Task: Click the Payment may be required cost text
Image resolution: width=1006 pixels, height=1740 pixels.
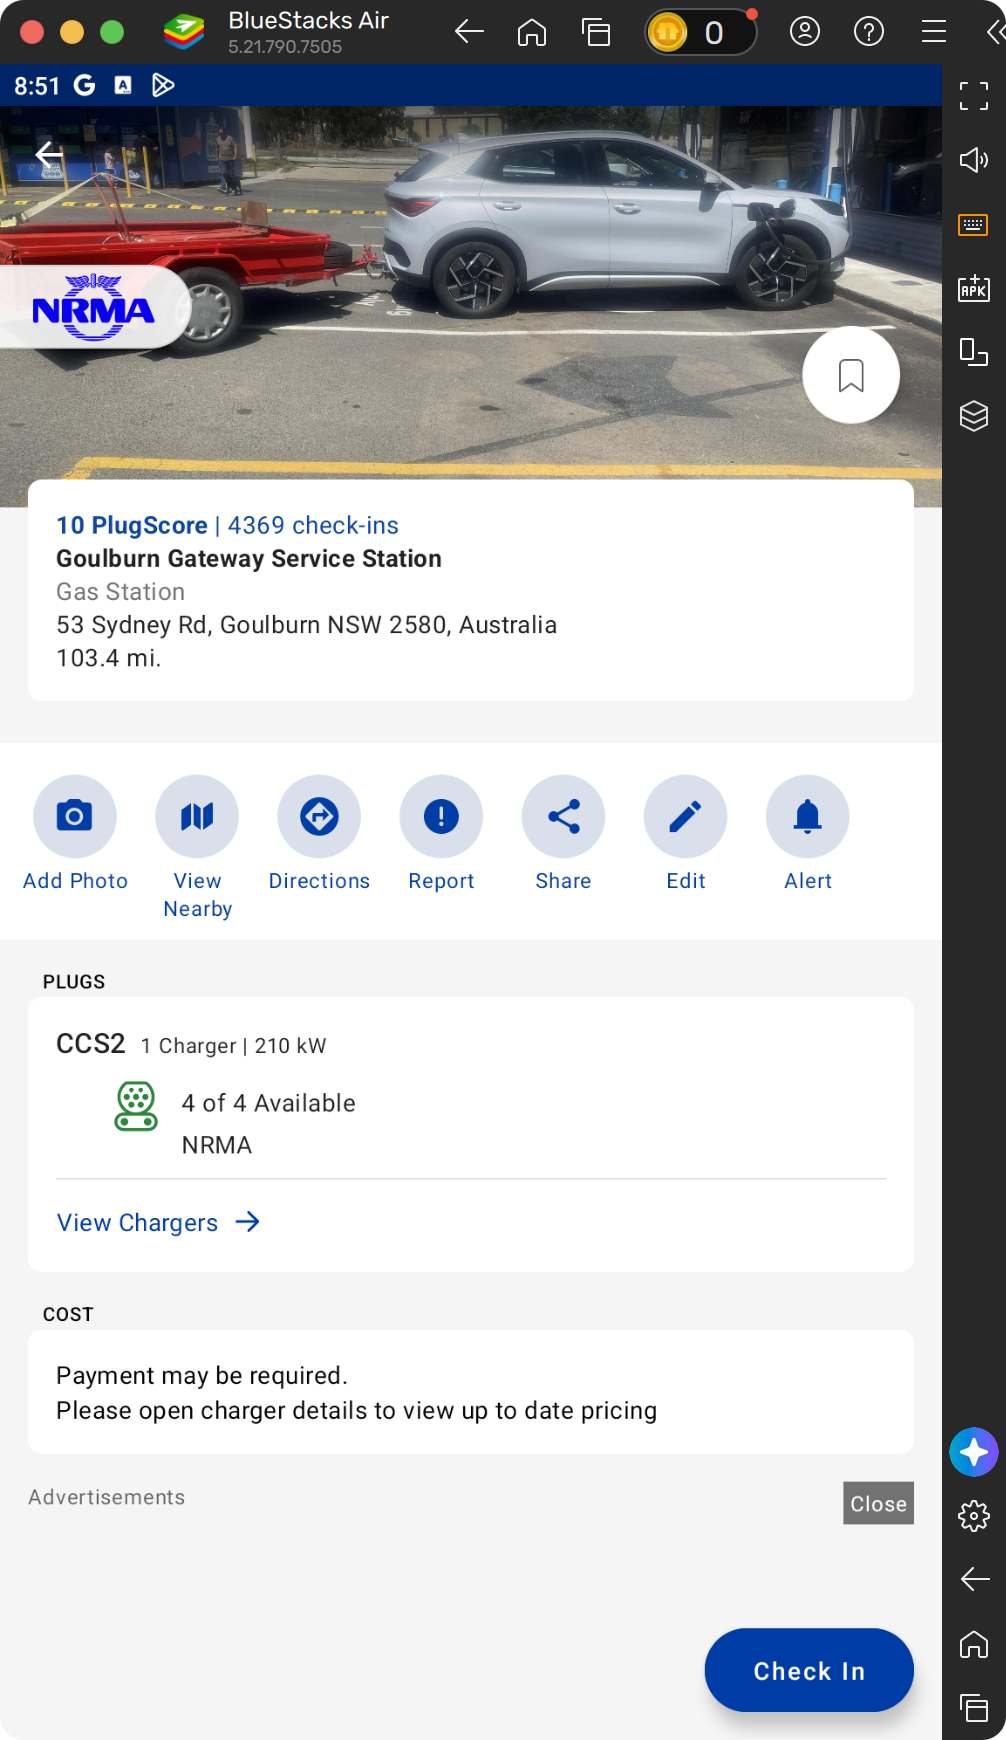Action: (x=202, y=1376)
